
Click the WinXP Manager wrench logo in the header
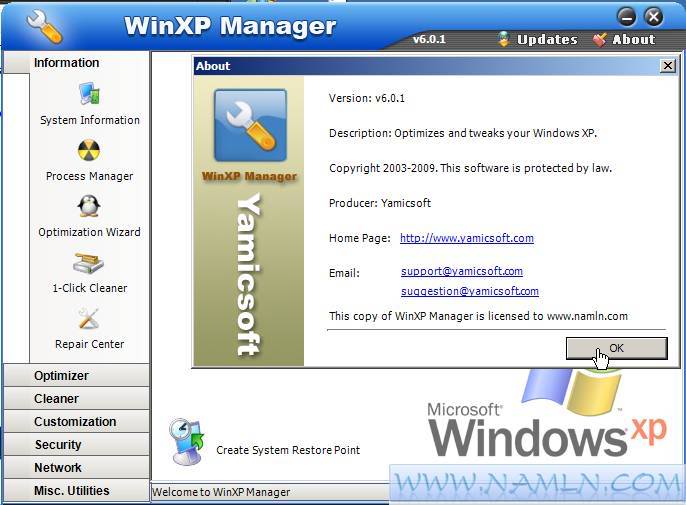44,27
